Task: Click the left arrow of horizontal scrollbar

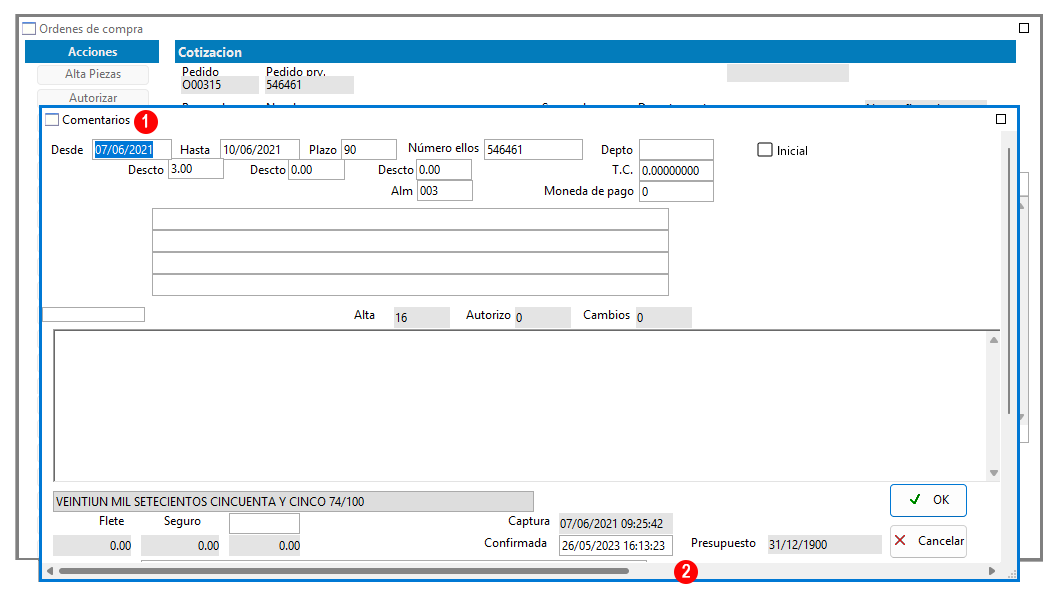Action: click(x=49, y=571)
